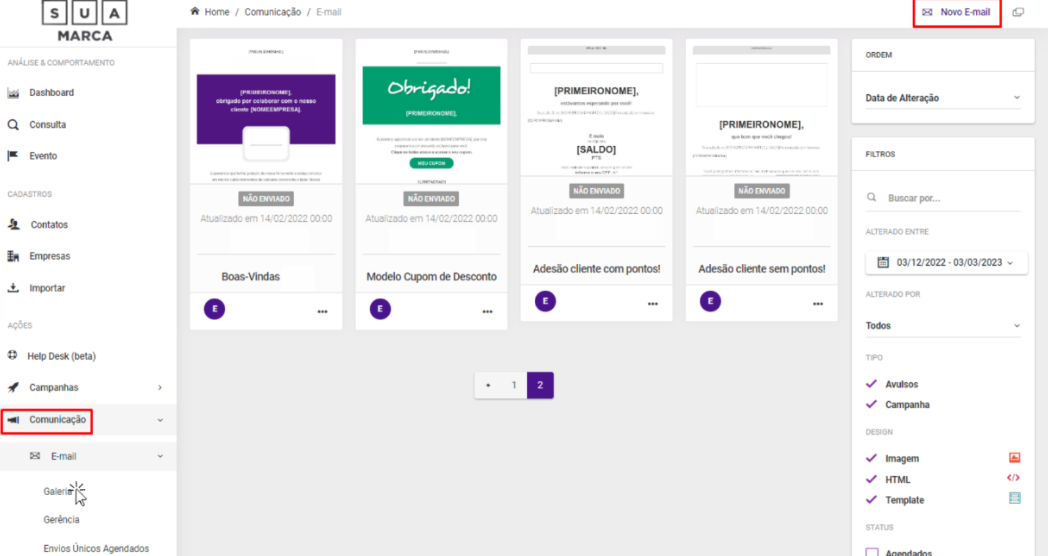Click the avatar E on Modelo Cupom de Desconto card
Image resolution: width=1048 pixels, height=556 pixels.
pyautogui.click(x=380, y=309)
